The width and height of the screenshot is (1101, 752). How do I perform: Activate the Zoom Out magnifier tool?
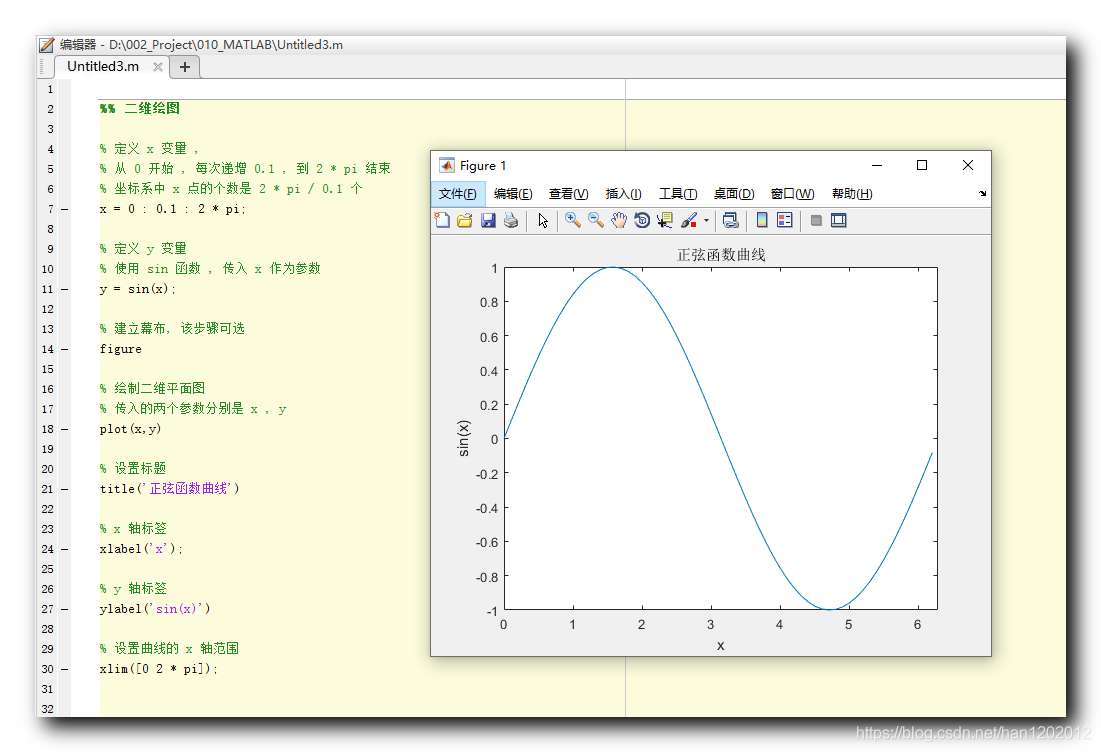(596, 220)
